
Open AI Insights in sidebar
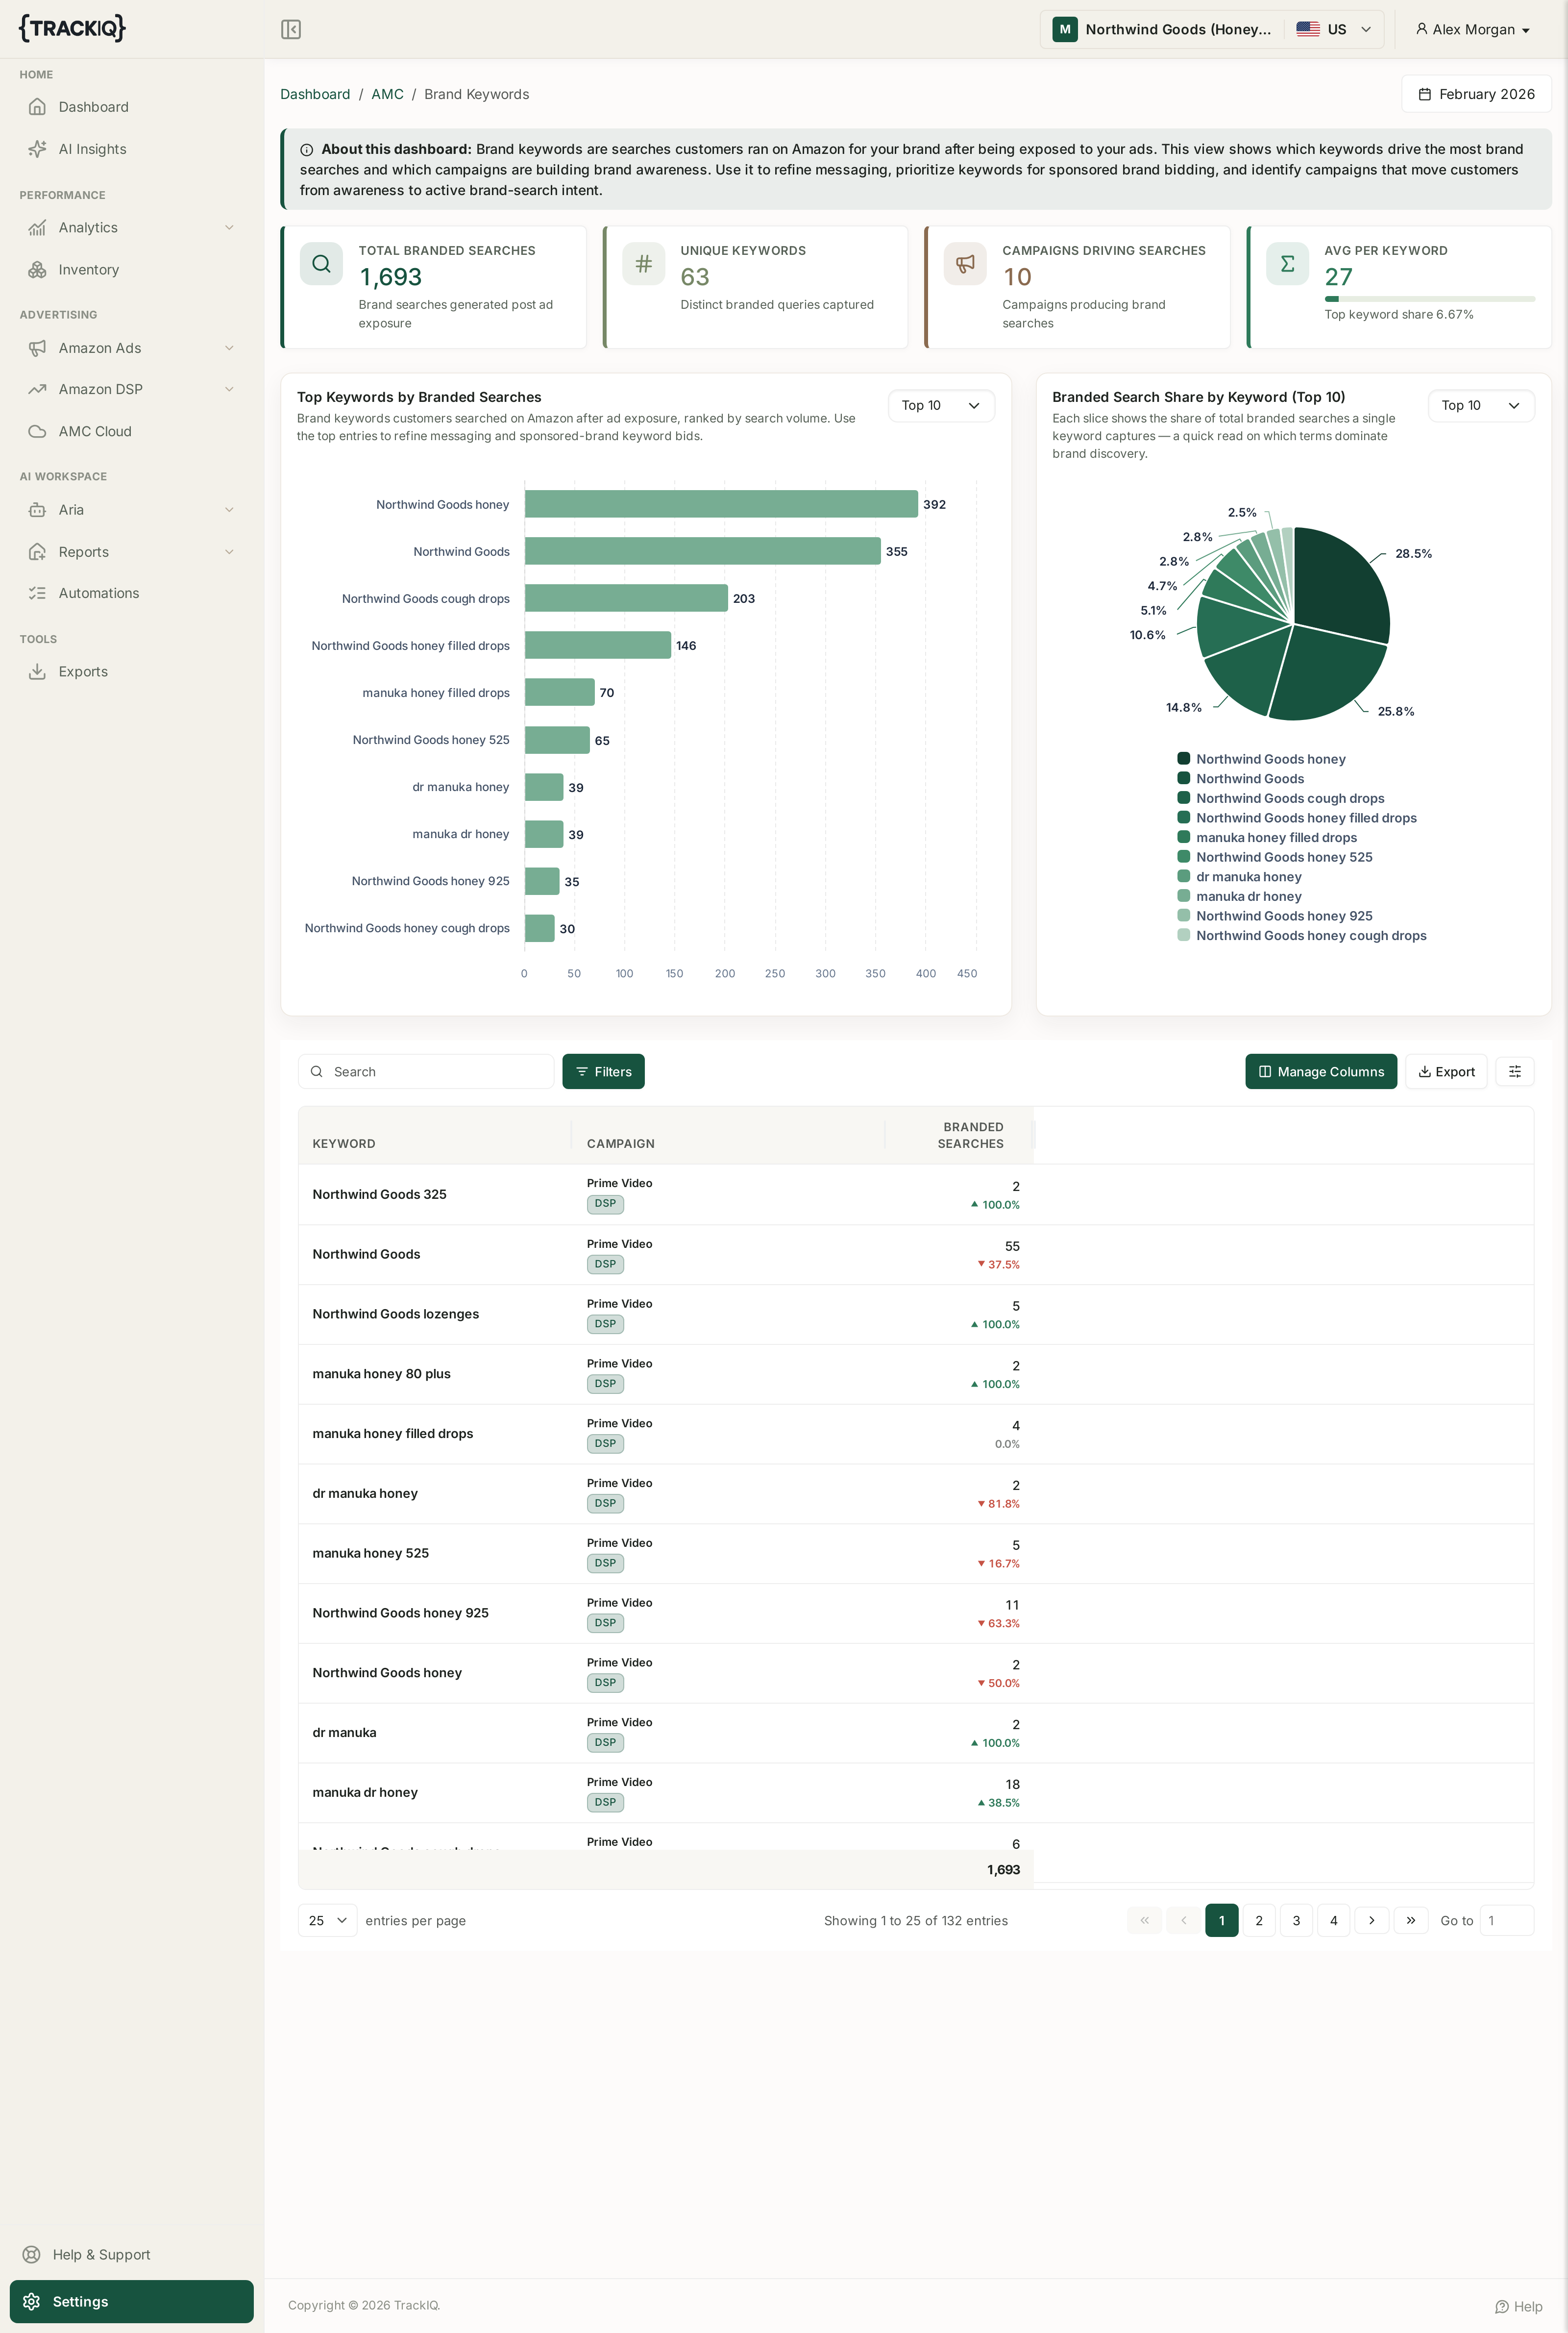131,149
